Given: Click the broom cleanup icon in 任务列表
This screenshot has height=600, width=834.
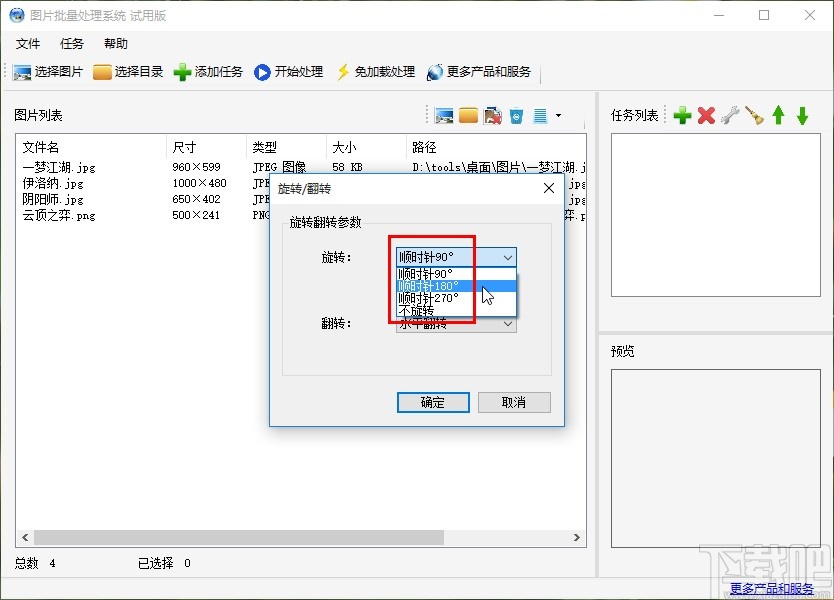Looking at the screenshot, I should 754,114.
